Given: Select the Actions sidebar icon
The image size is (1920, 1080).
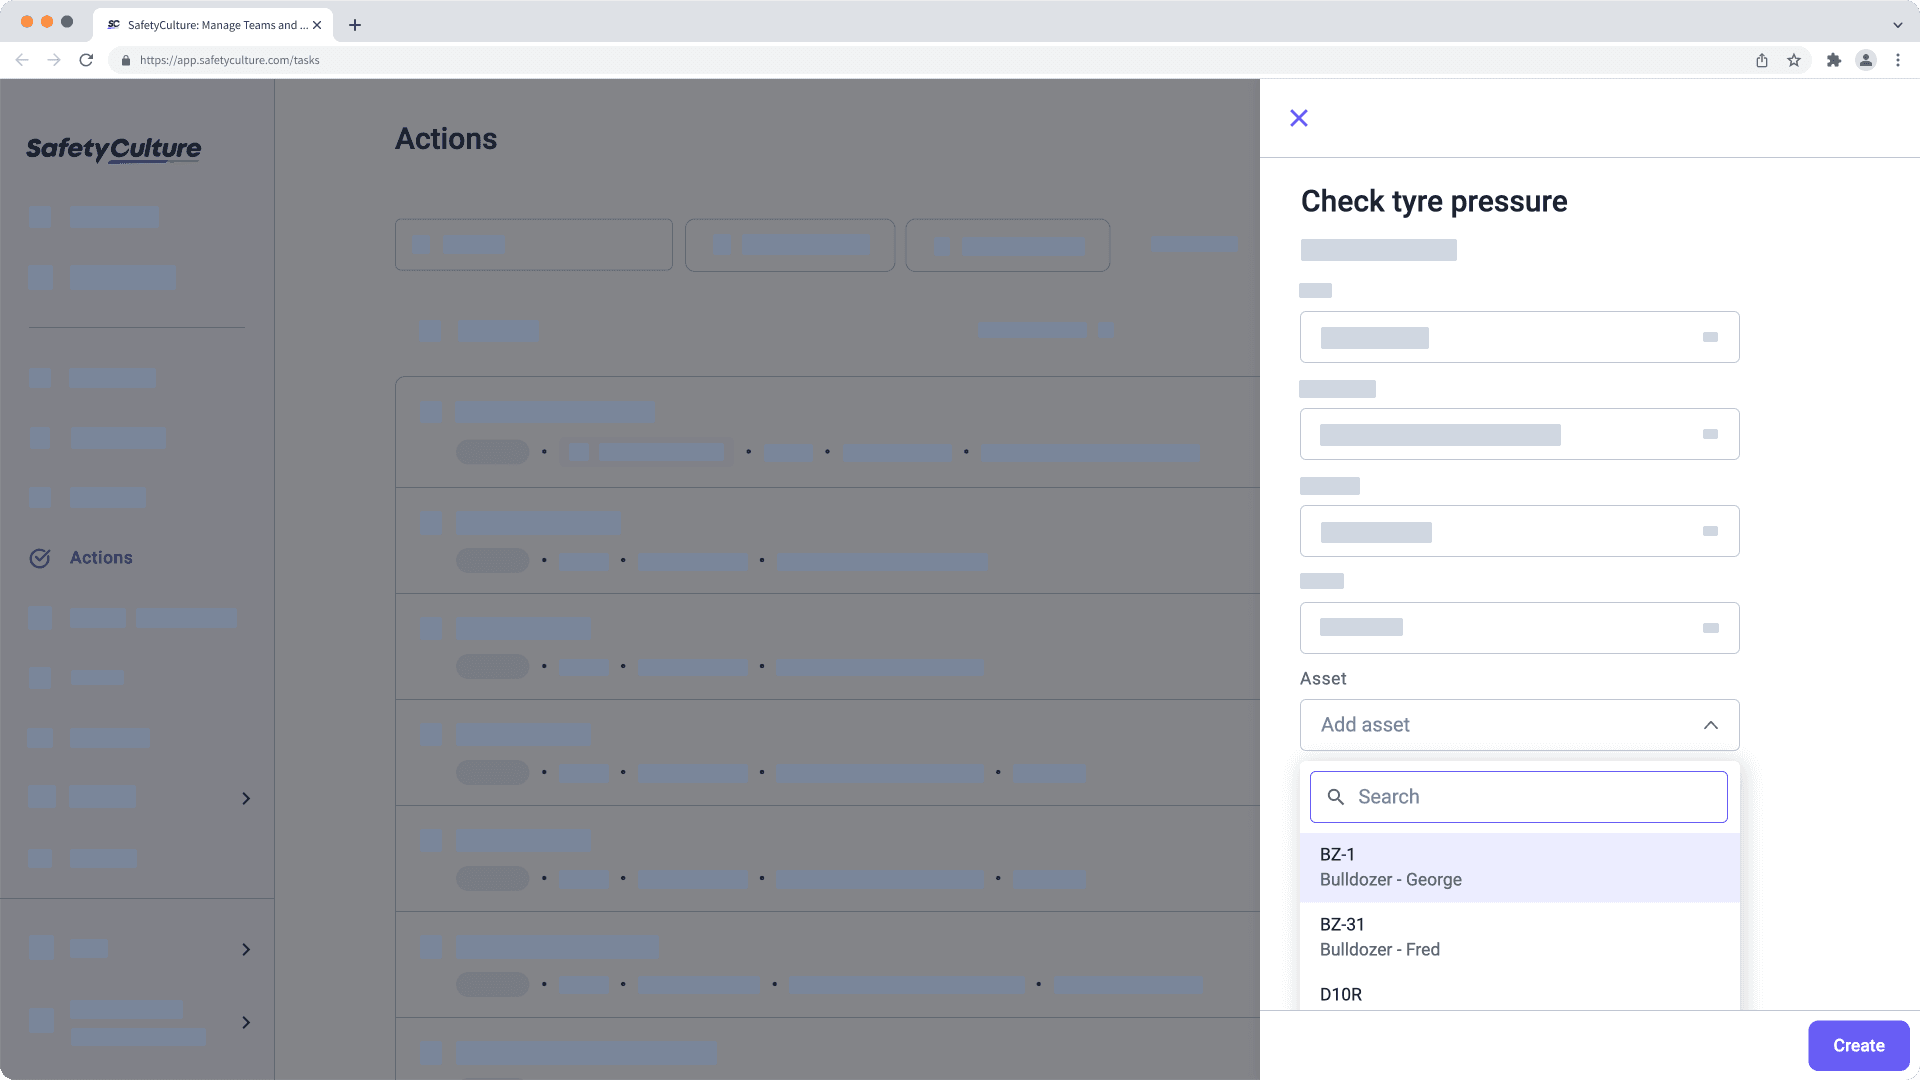Looking at the screenshot, I should [x=40, y=556].
